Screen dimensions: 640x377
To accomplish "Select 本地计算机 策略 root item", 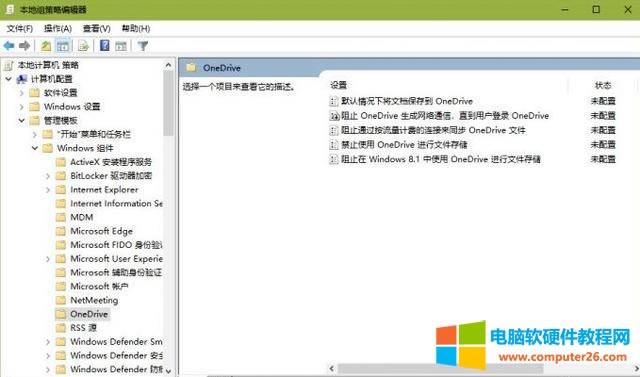I will point(48,65).
